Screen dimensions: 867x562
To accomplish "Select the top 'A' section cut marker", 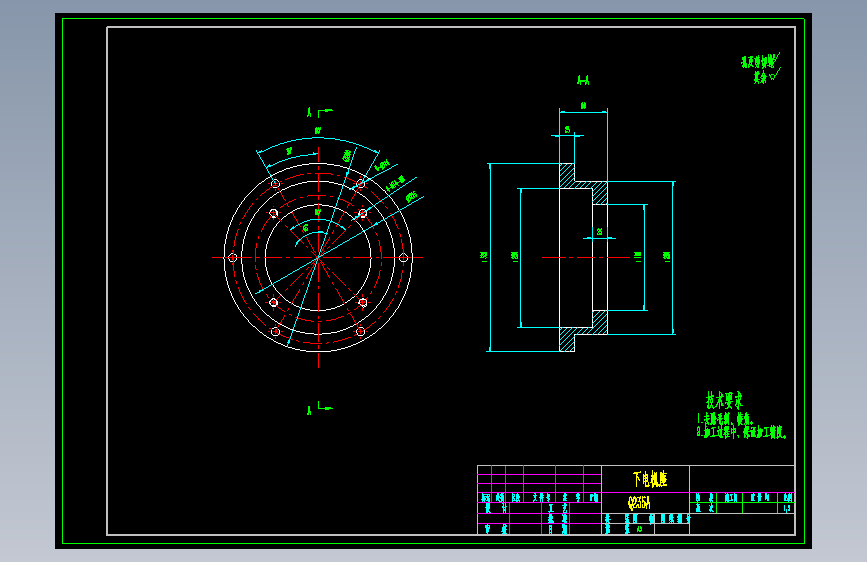I will [310, 112].
